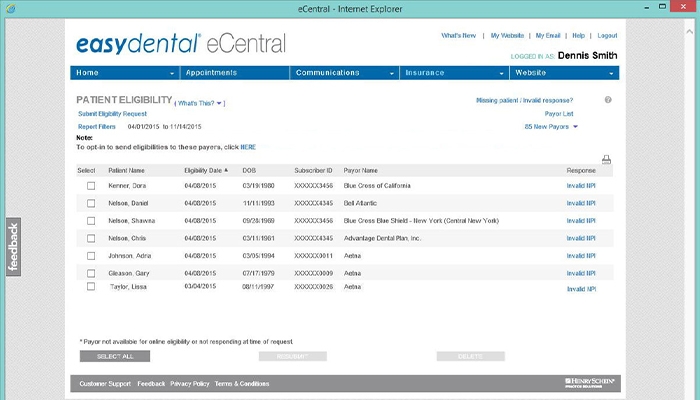Expand the What's This? dropdown
The width and height of the screenshot is (700, 400).
click(x=219, y=103)
